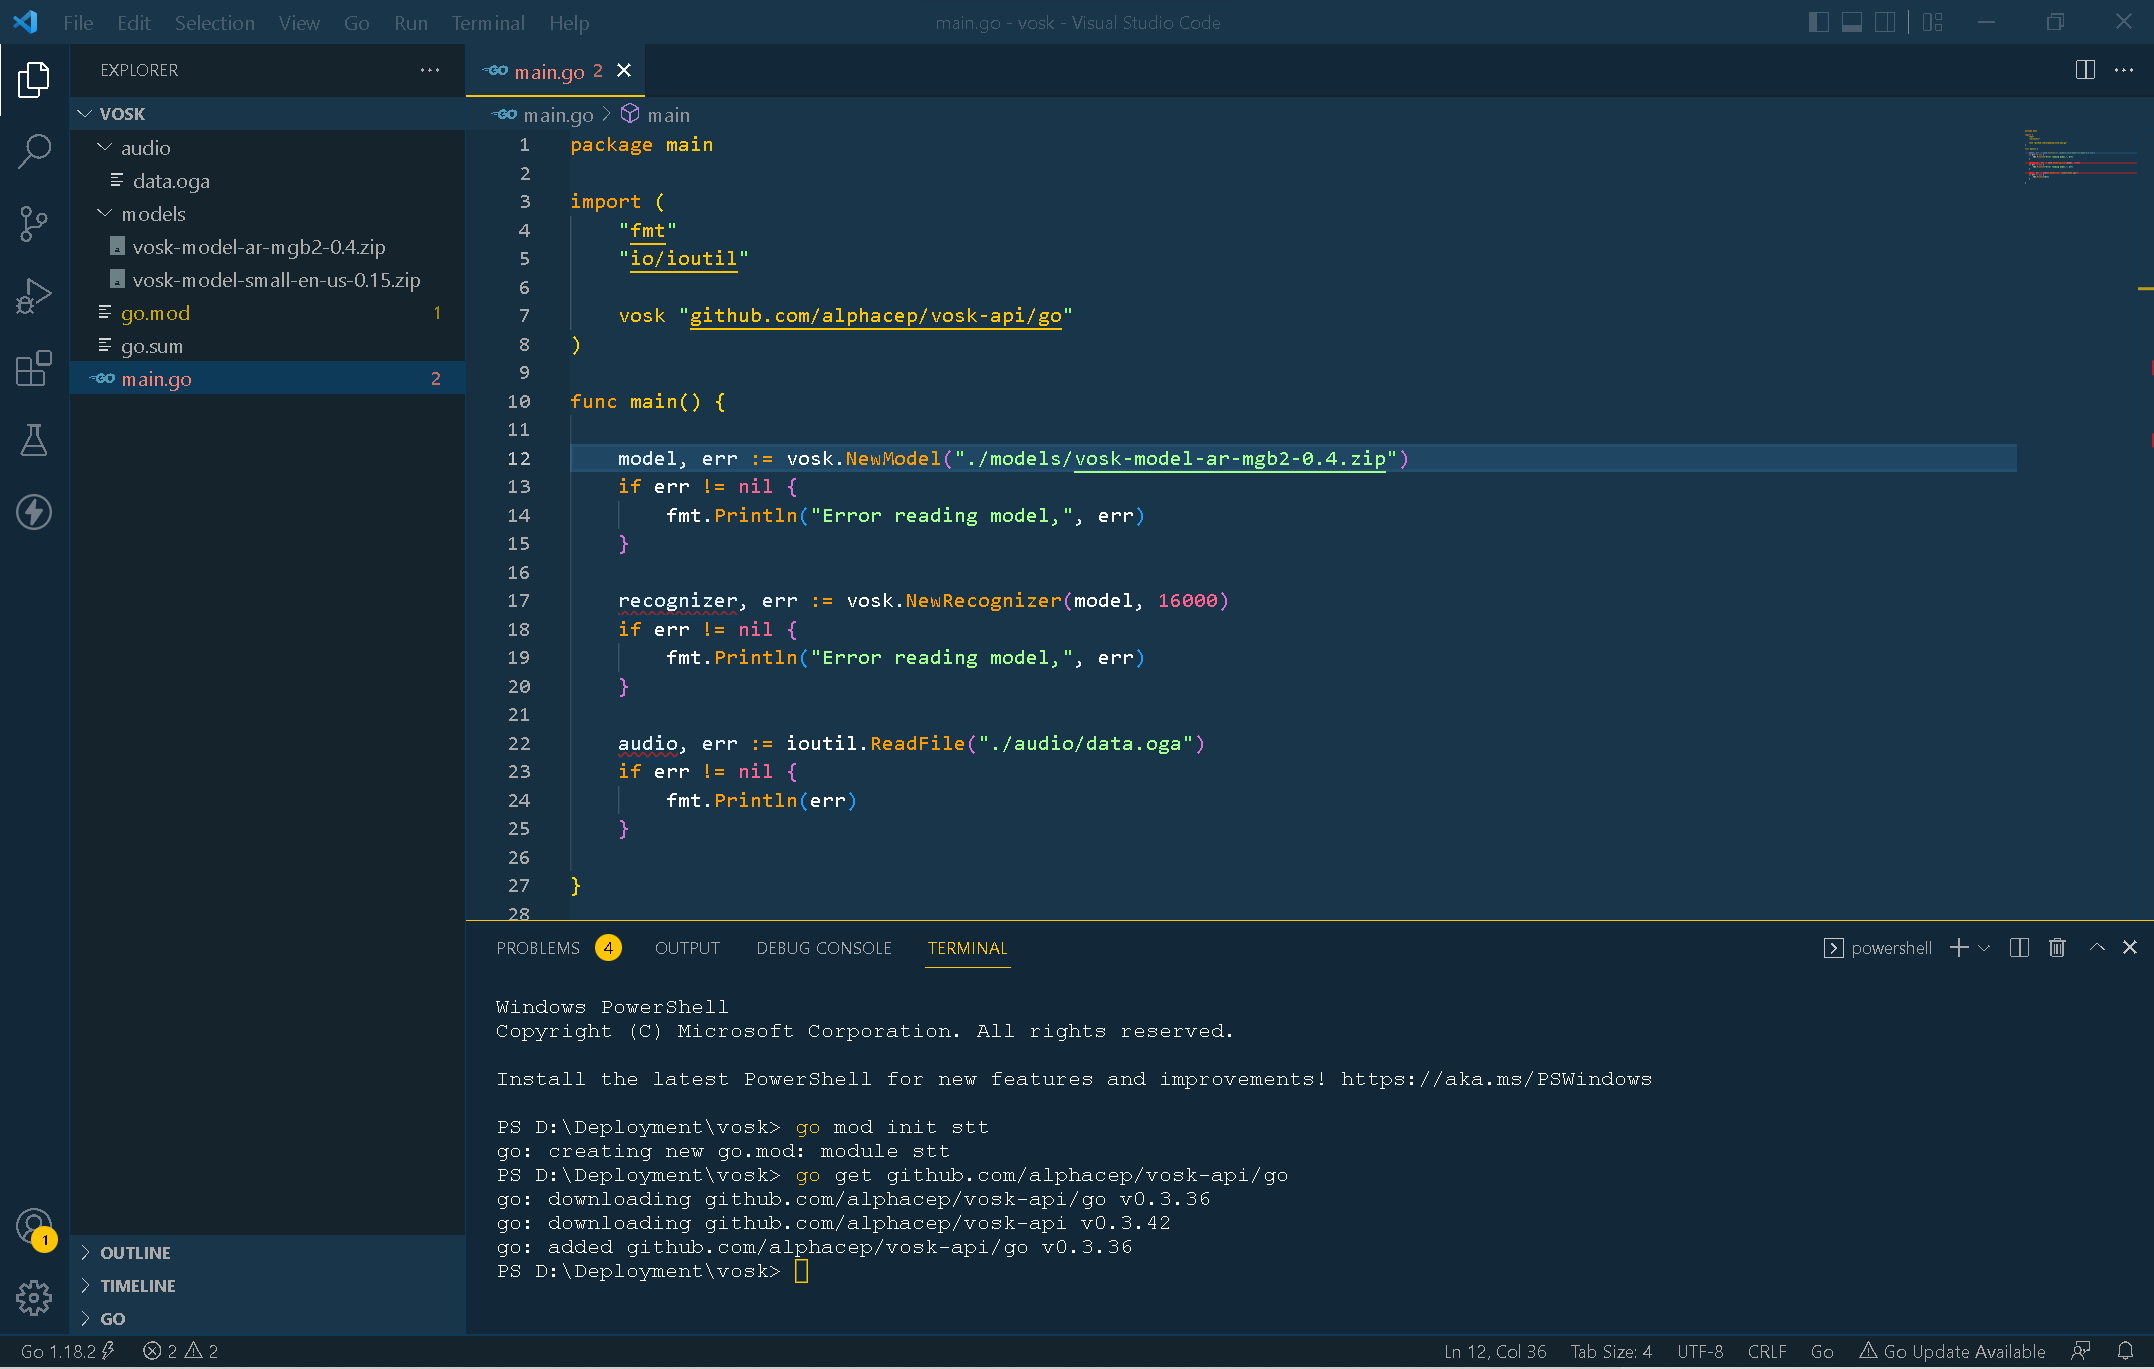The width and height of the screenshot is (2154, 1369).
Task: Collapse the VOSK folder
Action: point(85,113)
